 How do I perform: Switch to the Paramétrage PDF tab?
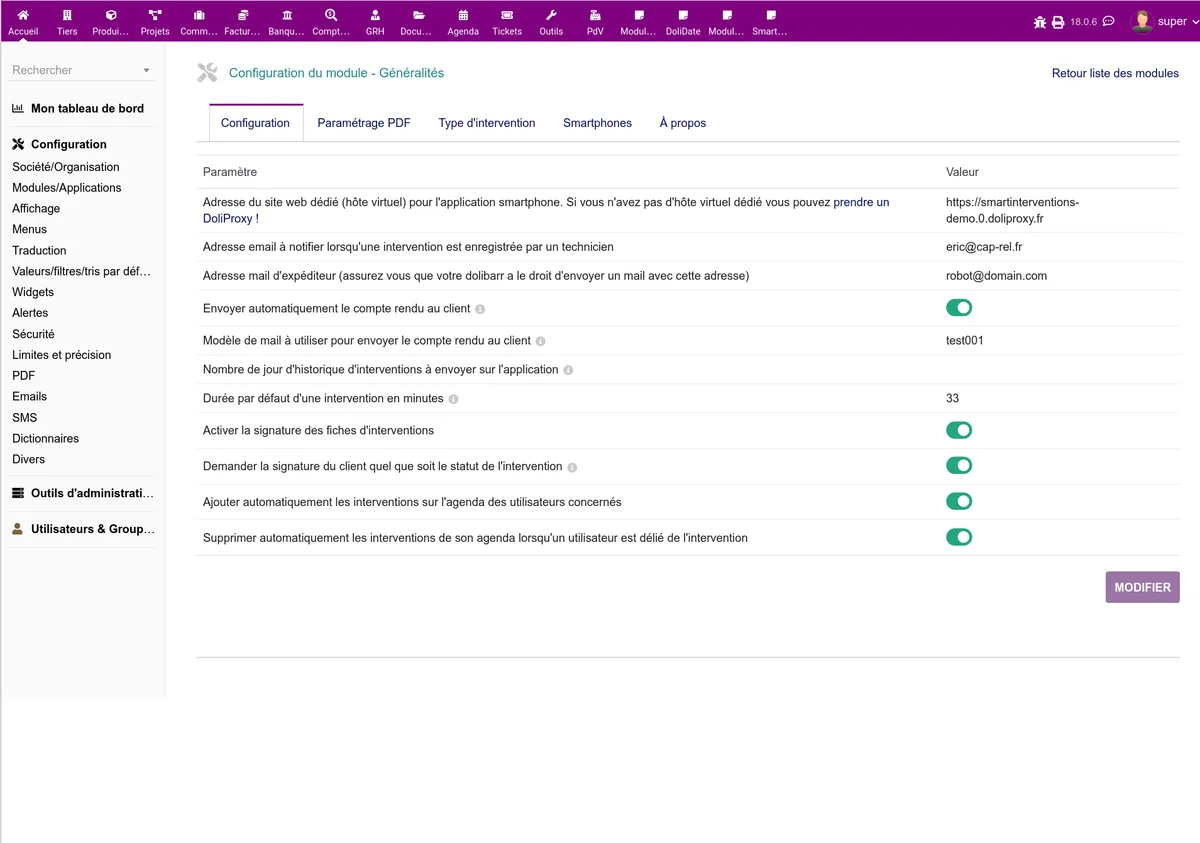coord(364,123)
